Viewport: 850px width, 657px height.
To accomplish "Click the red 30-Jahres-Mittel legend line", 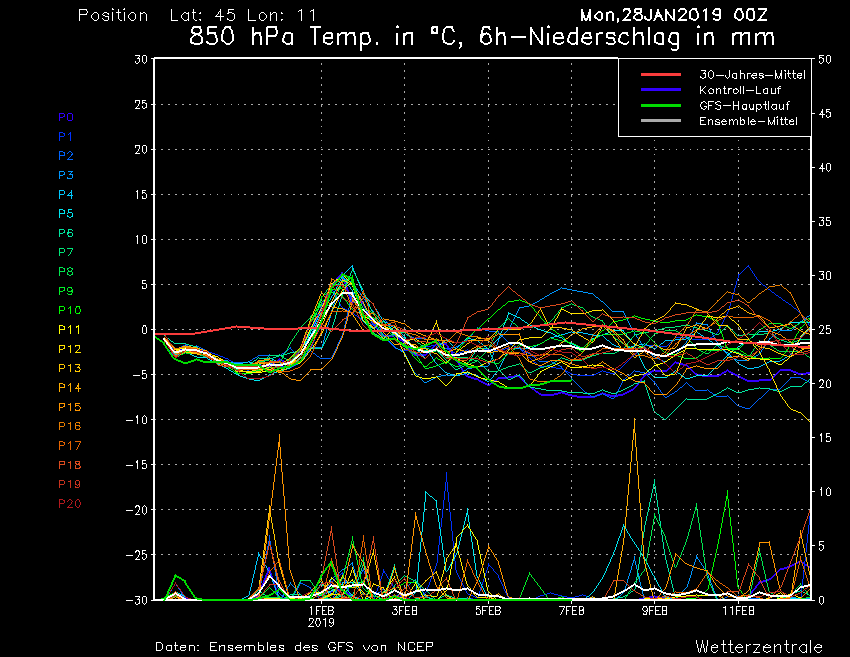I will 661,74.
